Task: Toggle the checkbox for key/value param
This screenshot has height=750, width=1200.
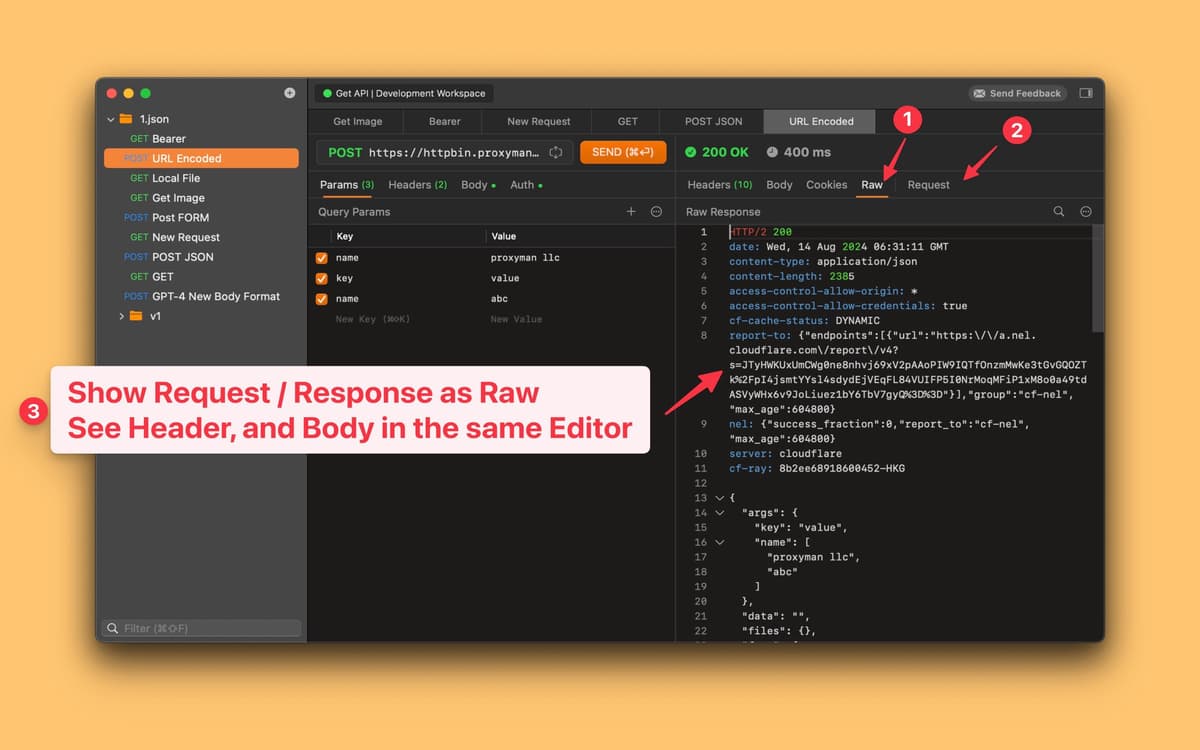Action: [x=322, y=279]
